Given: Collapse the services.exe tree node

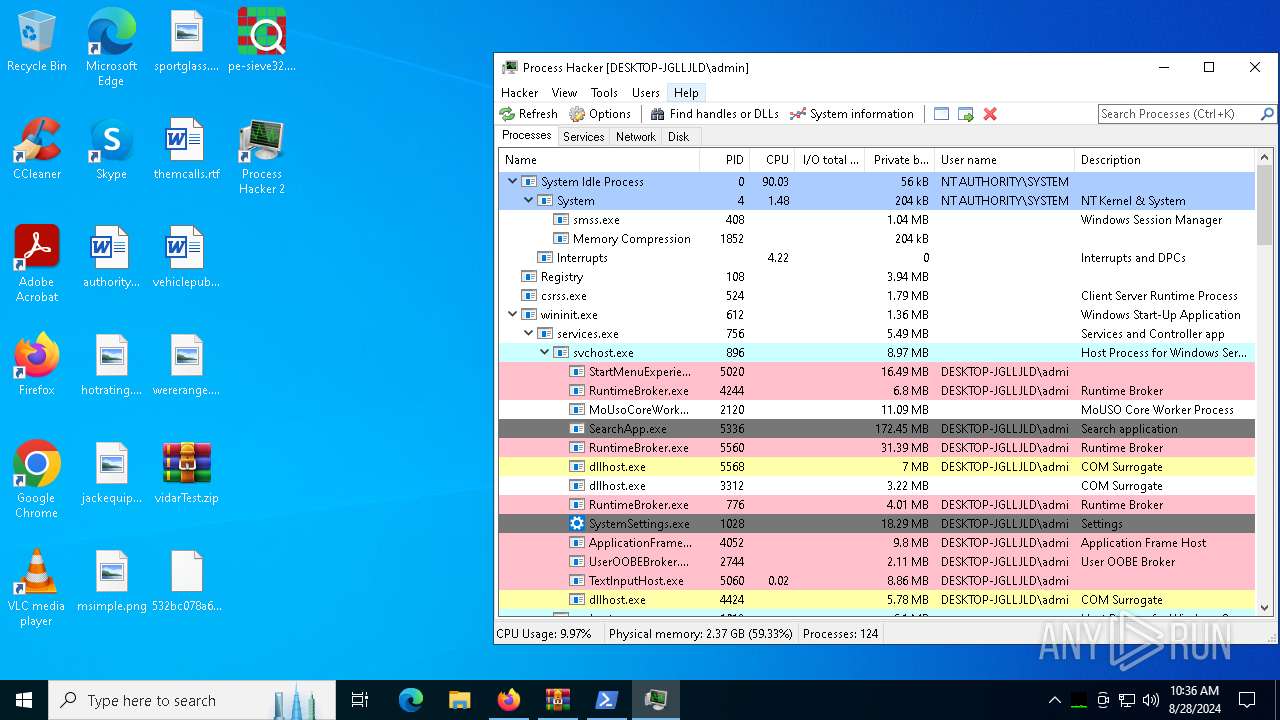Looking at the screenshot, I should click(529, 334).
